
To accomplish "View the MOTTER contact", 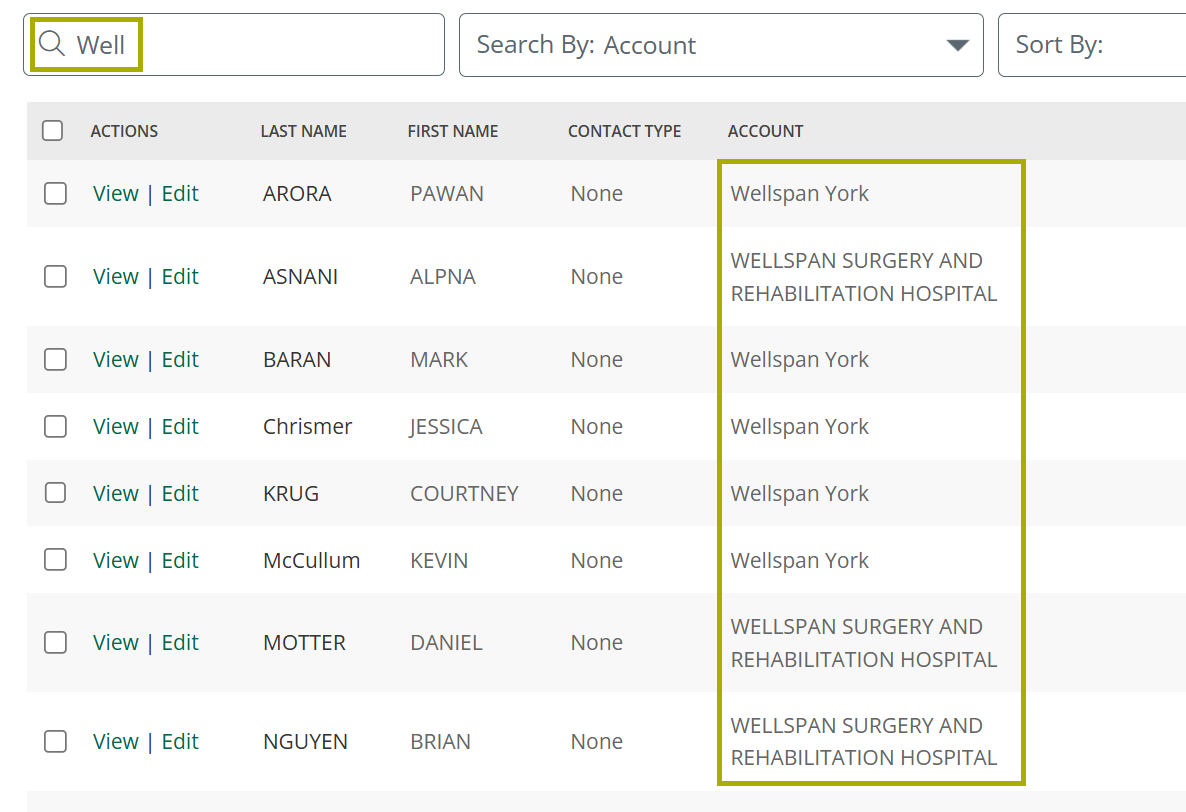I will click(x=116, y=643).
